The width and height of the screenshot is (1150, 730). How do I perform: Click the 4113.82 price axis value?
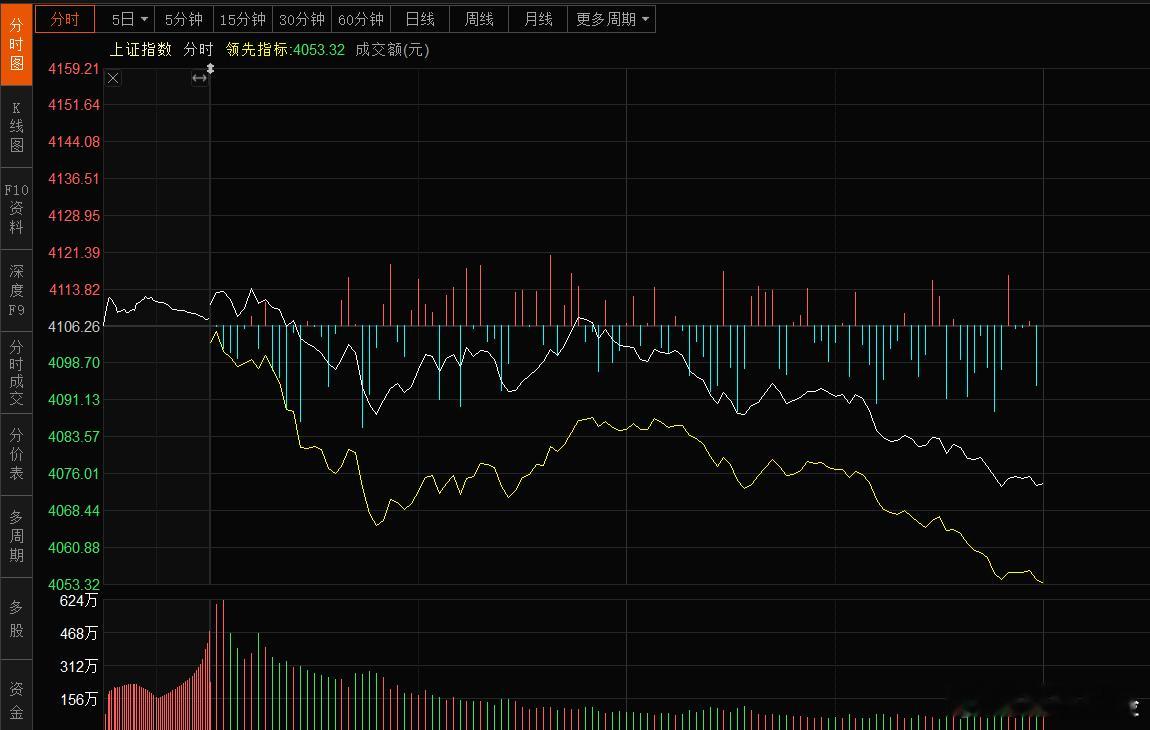[74, 290]
